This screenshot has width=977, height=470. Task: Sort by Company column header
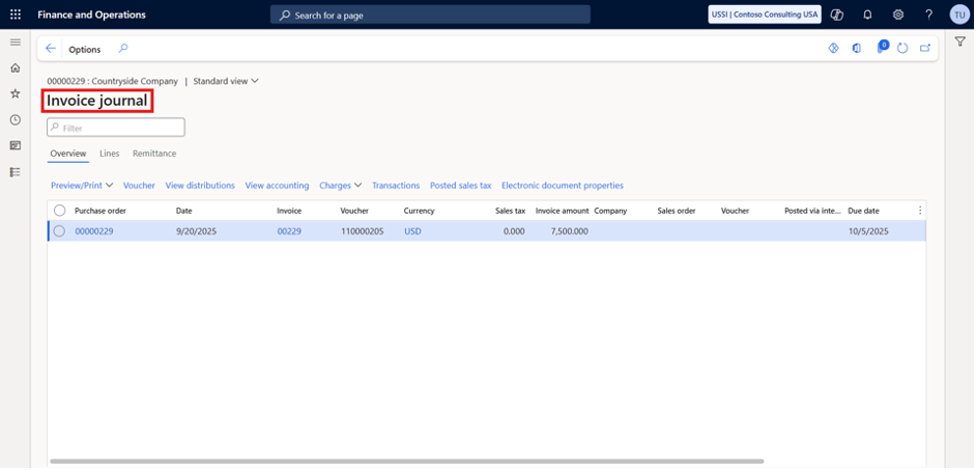[x=611, y=211]
